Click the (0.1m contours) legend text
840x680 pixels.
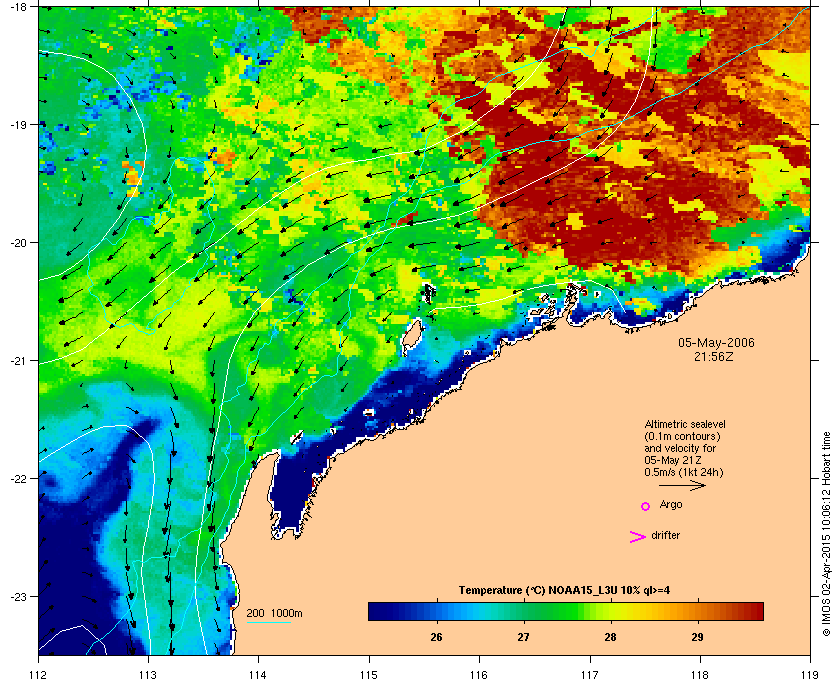tap(682, 436)
